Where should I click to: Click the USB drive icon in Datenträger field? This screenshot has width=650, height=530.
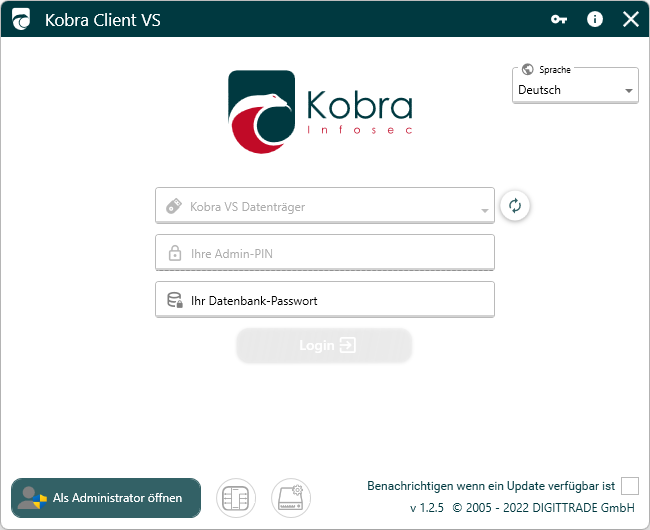click(174, 206)
